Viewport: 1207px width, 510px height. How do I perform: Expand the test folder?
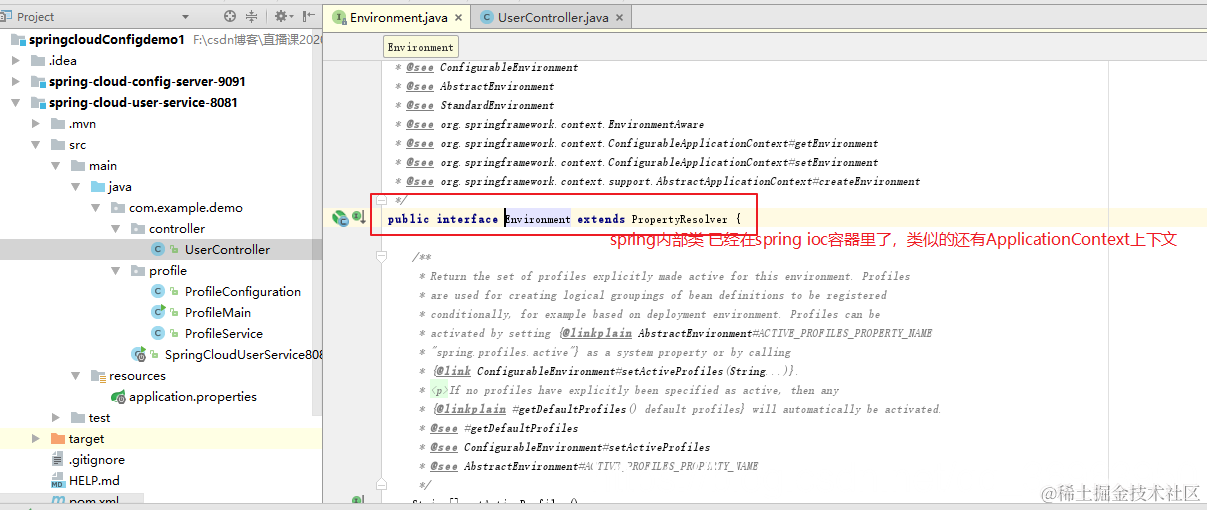coord(55,417)
